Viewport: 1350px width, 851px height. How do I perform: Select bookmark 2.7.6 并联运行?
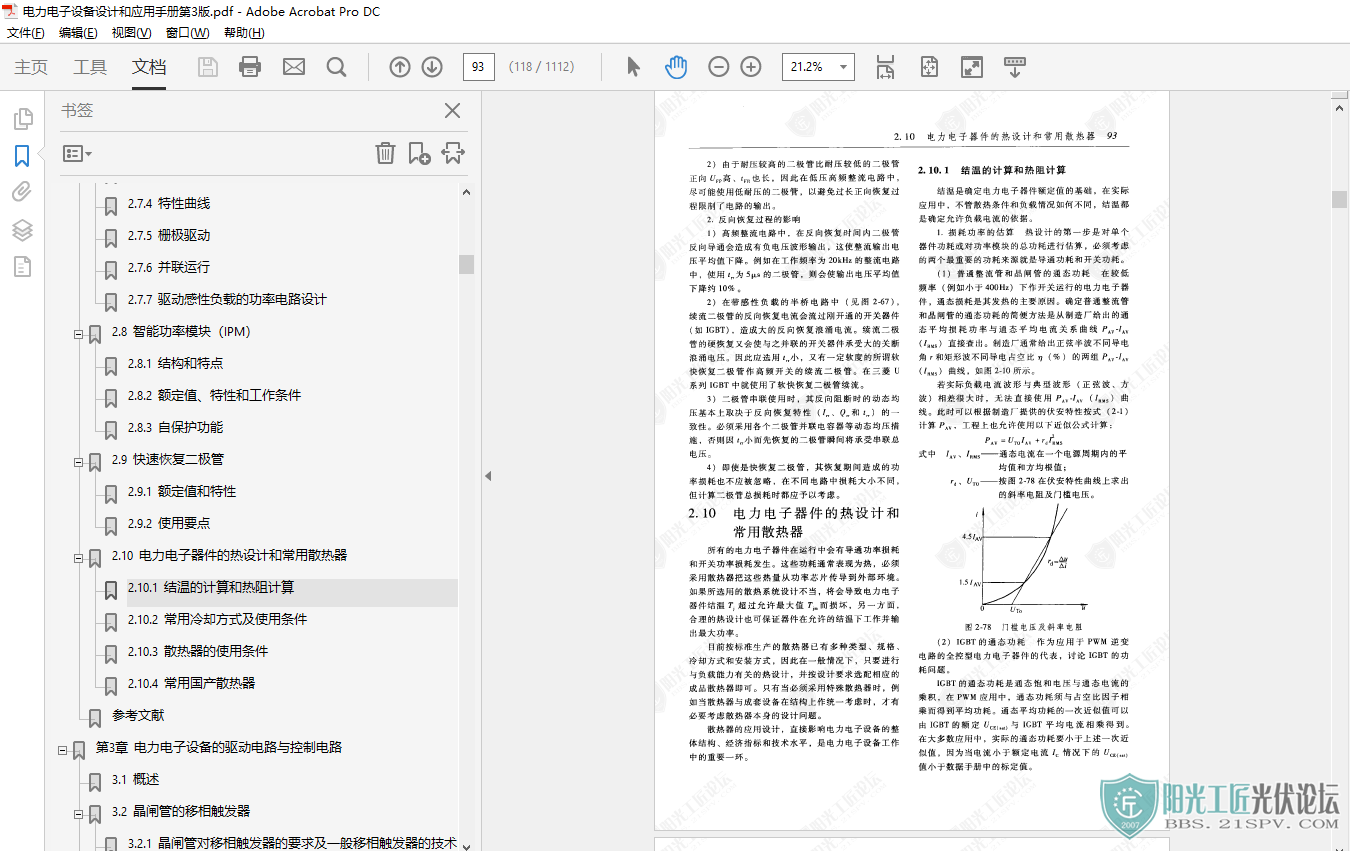pos(169,267)
